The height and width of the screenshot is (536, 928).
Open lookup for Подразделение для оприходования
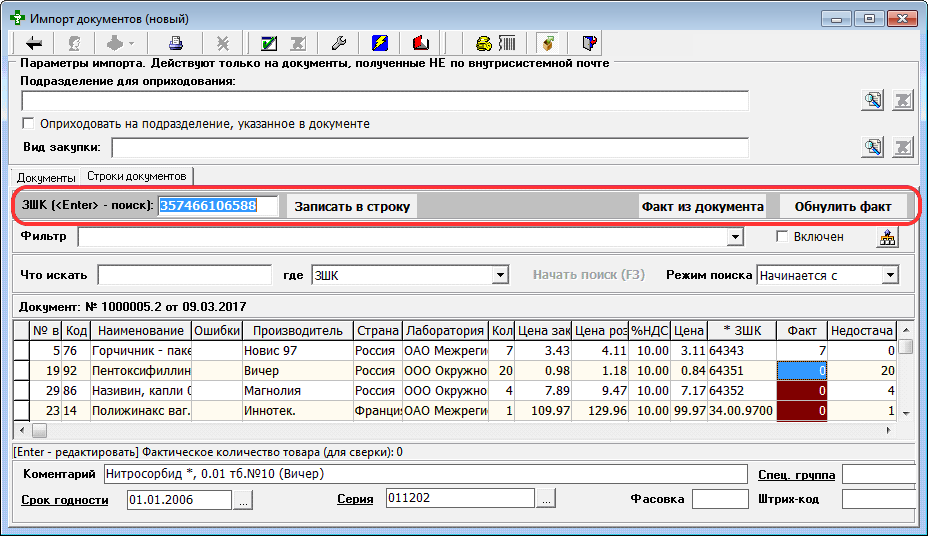coord(873,100)
